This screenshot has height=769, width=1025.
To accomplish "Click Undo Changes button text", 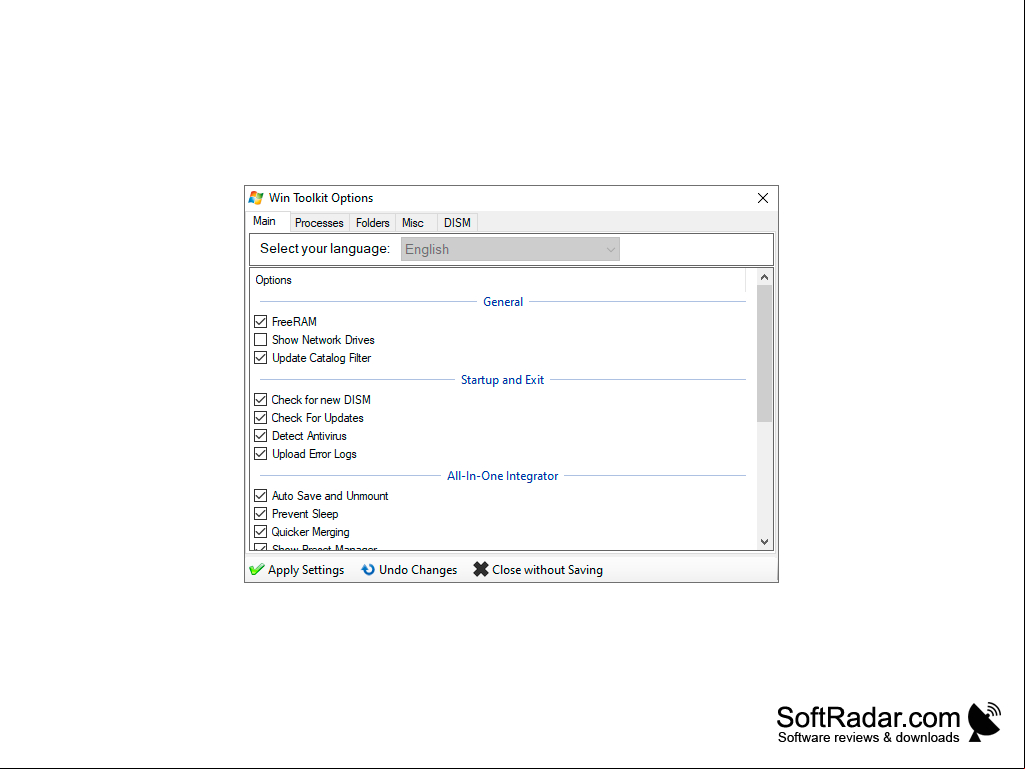I will (x=418, y=570).
